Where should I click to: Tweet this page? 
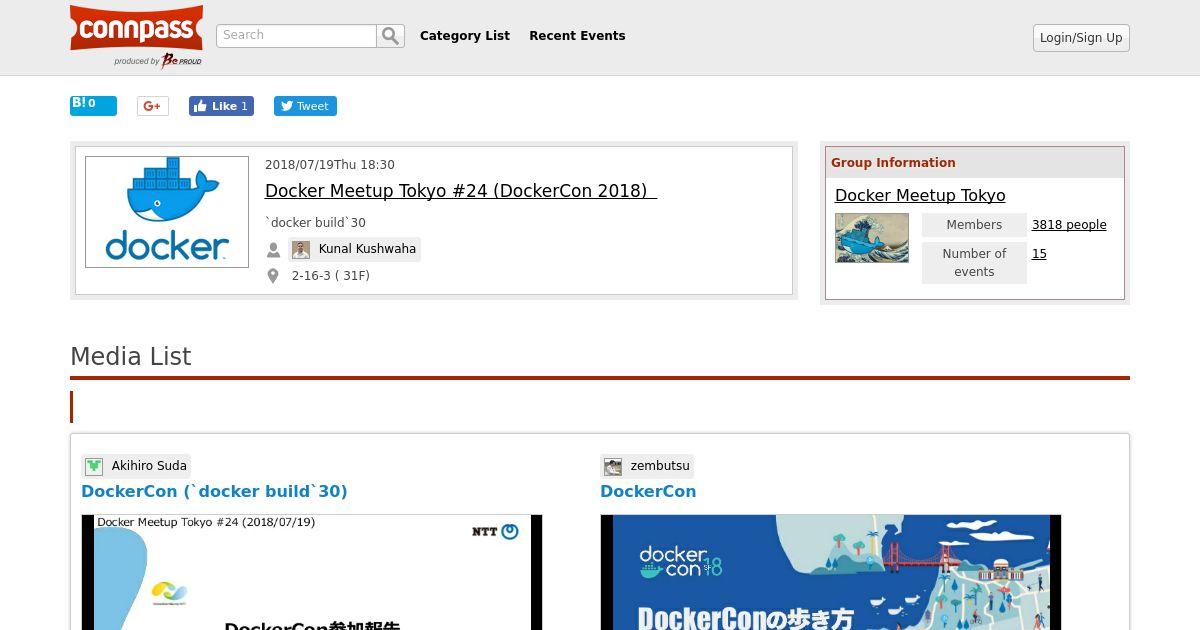click(305, 106)
